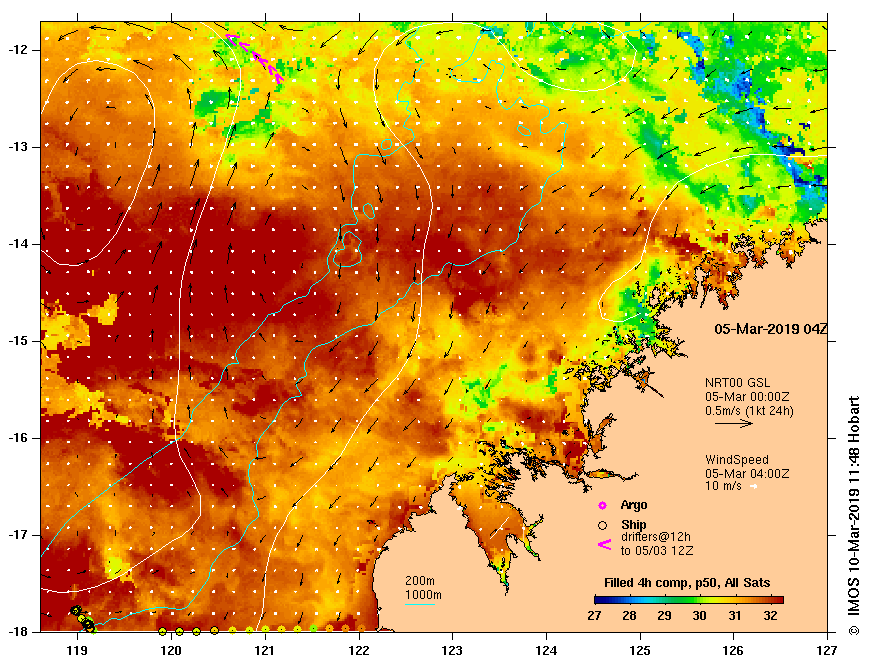Click the colorbar label 30
Viewport: 871px width, 666px height.
click(699, 615)
